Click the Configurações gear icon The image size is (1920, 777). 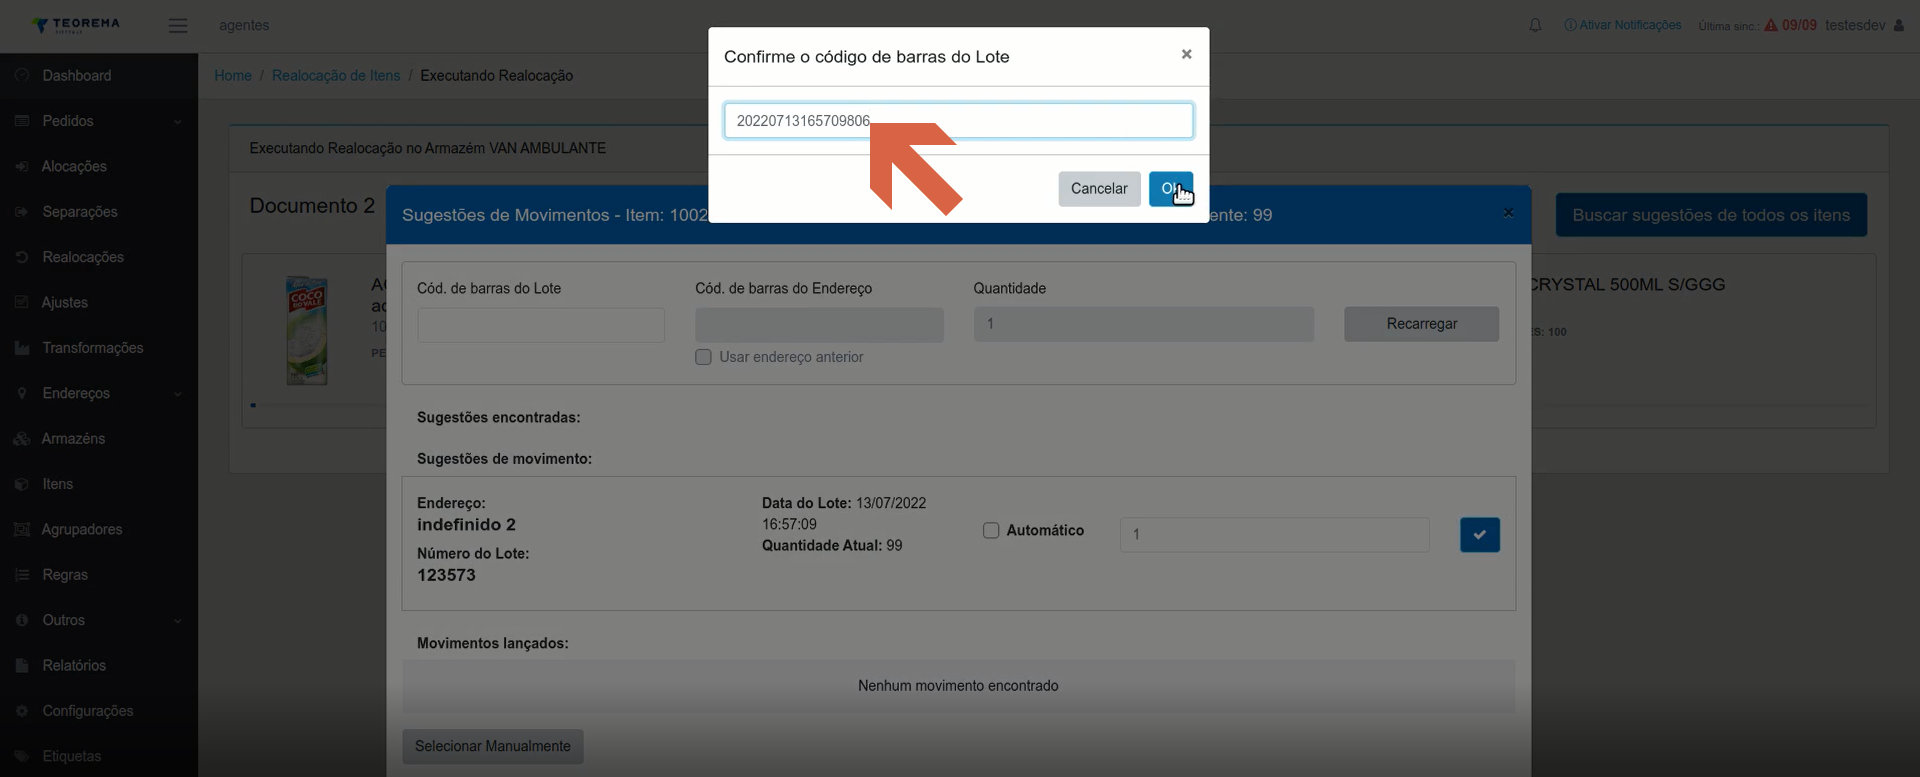tap(22, 711)
